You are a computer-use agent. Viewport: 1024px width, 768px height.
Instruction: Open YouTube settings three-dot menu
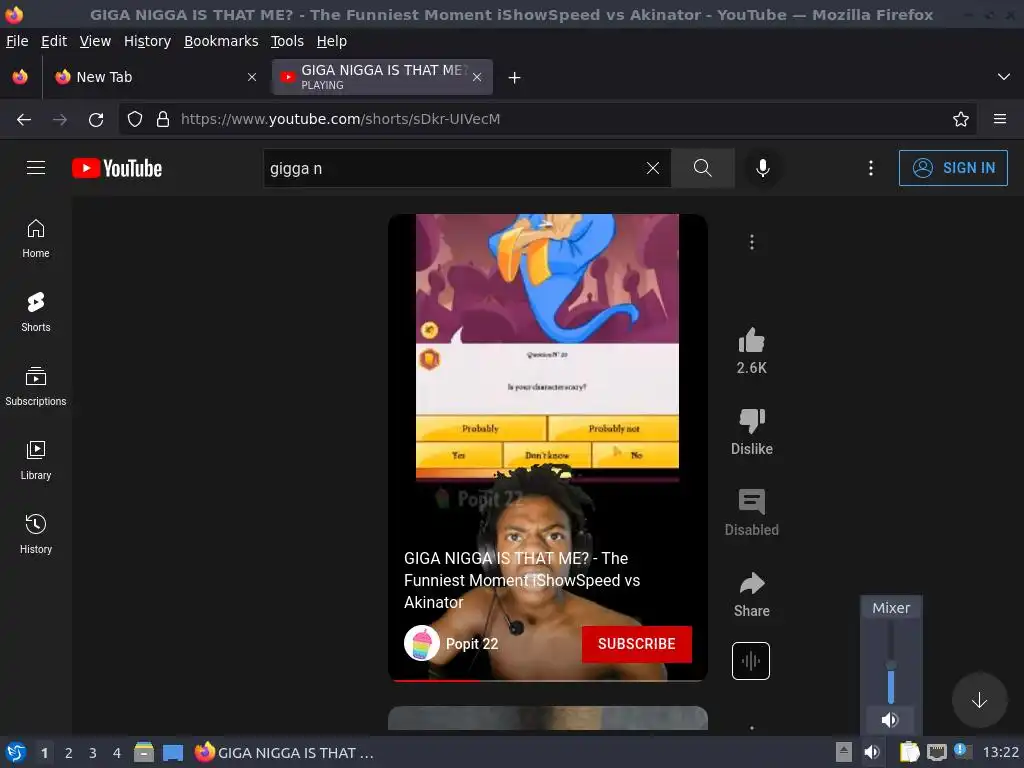[x=871, y=168]
